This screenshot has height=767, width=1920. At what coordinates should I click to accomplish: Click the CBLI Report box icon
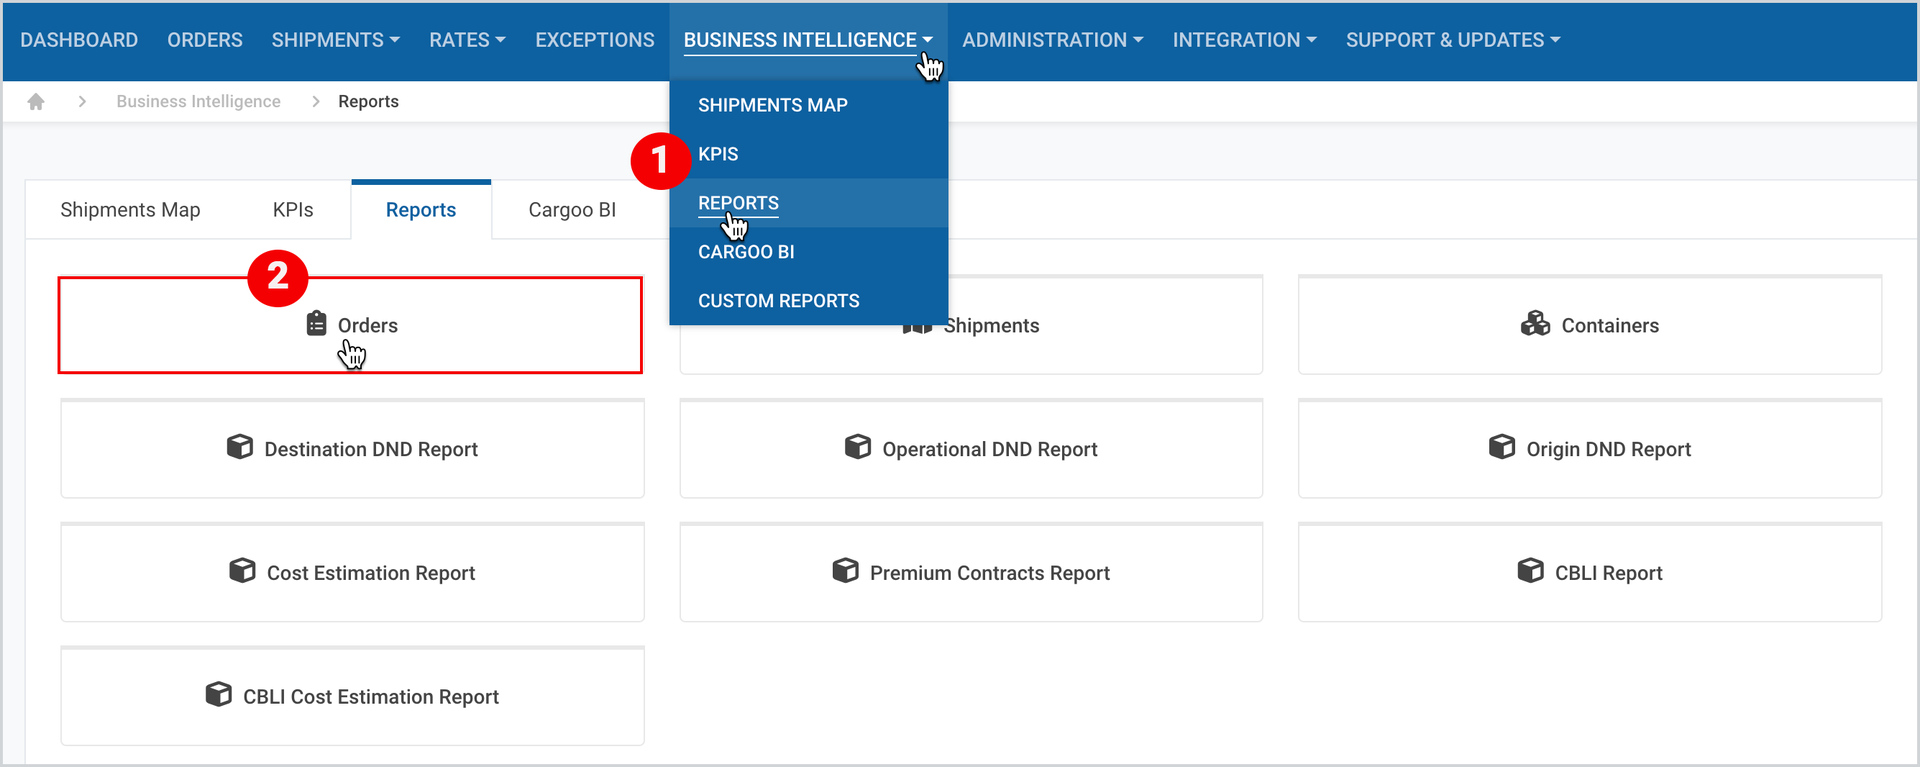(1531, 571)
